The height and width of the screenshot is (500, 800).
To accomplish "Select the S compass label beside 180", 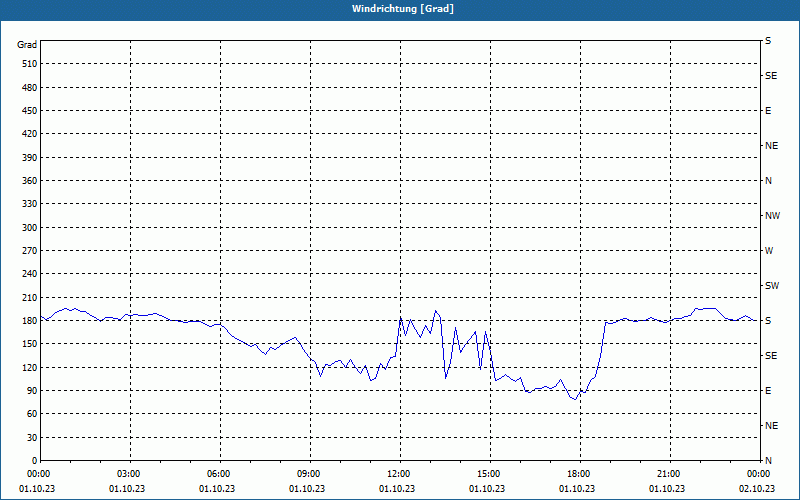I will tap(768, 321).
